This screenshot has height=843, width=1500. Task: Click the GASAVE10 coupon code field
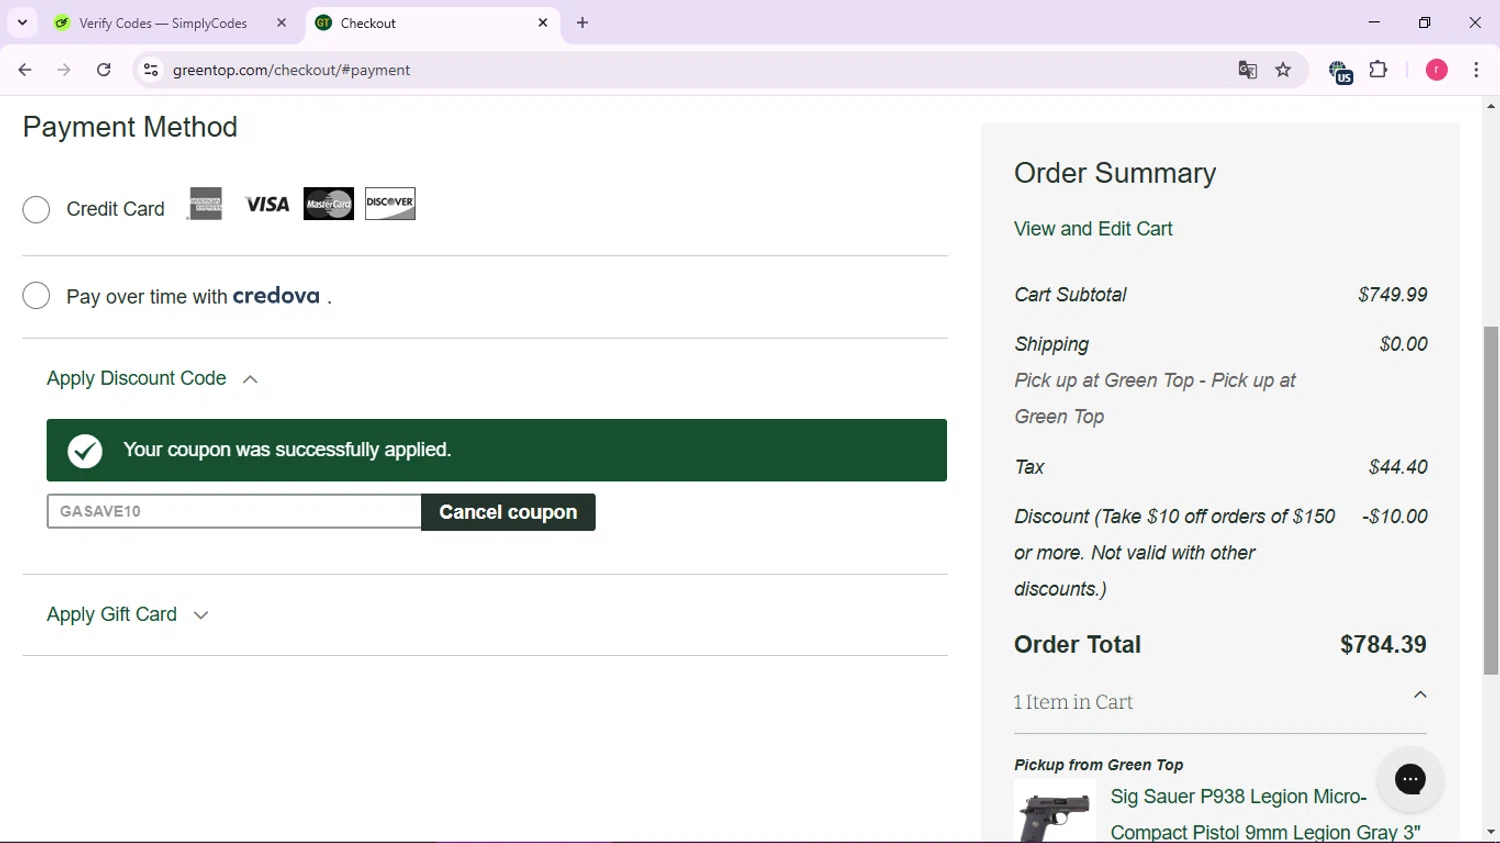[234, 512]
